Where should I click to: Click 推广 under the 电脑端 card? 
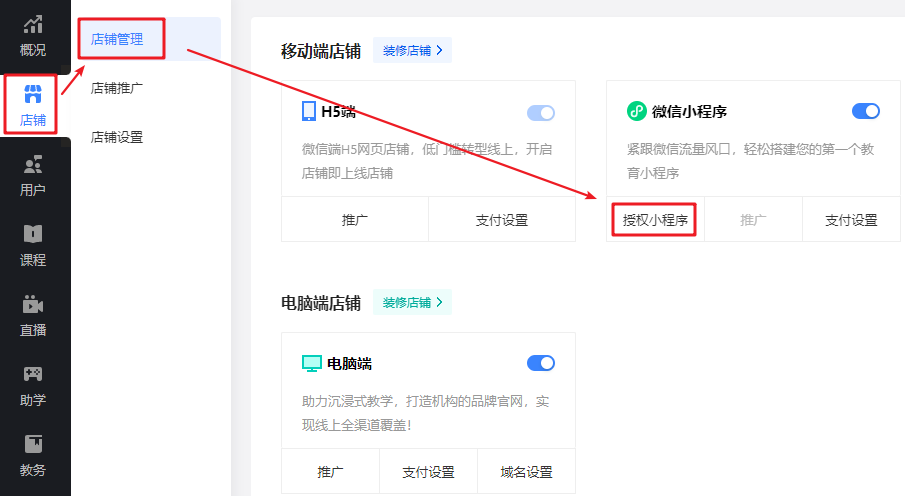click(330, 472)
